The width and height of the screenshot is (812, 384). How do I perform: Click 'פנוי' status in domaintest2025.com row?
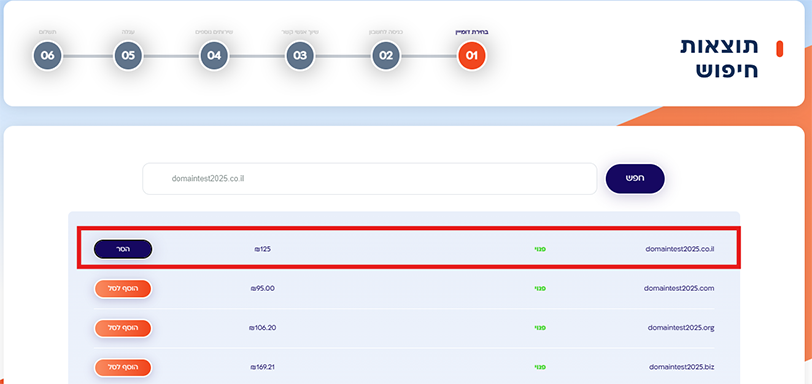click(x=540, y=288)
